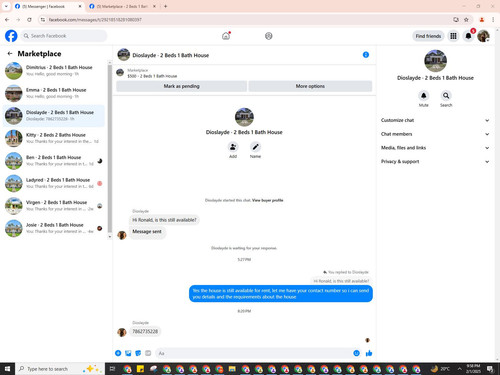
Task: Bookmark this page with the star icon
Action: coord(466,20)
